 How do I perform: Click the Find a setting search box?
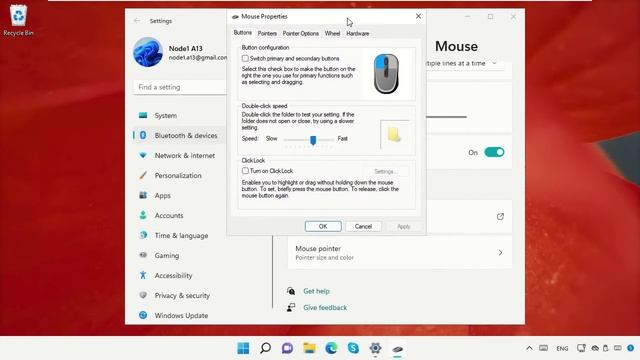180,87
